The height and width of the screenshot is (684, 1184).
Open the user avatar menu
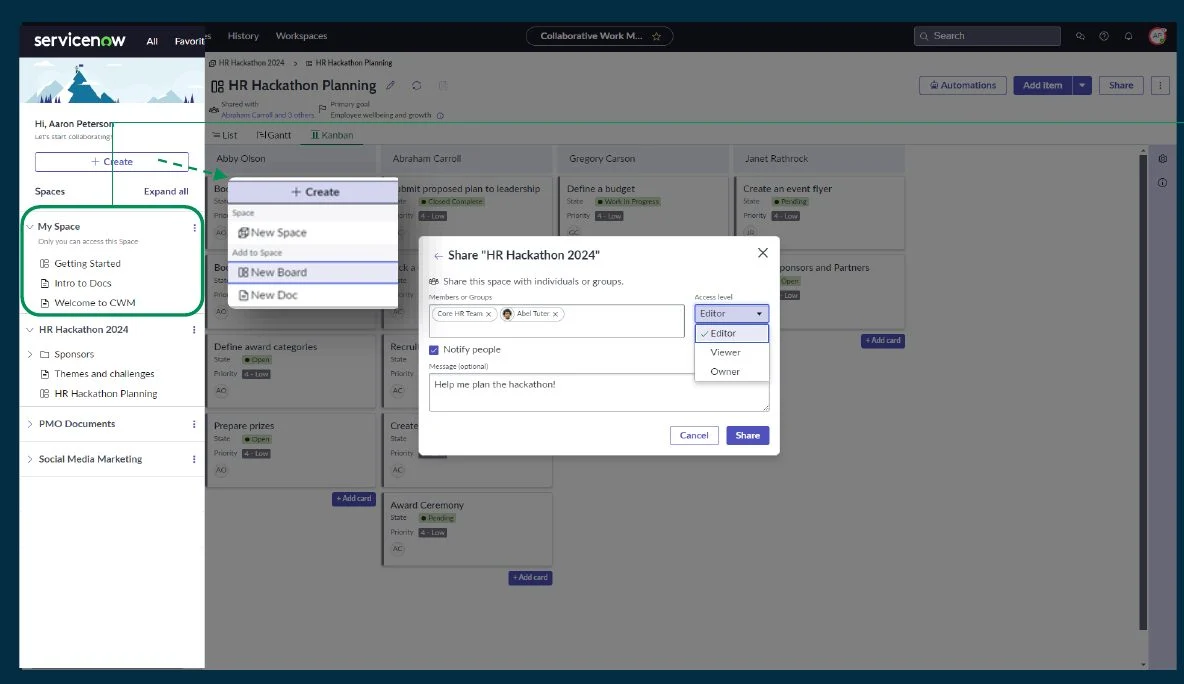1157,36
